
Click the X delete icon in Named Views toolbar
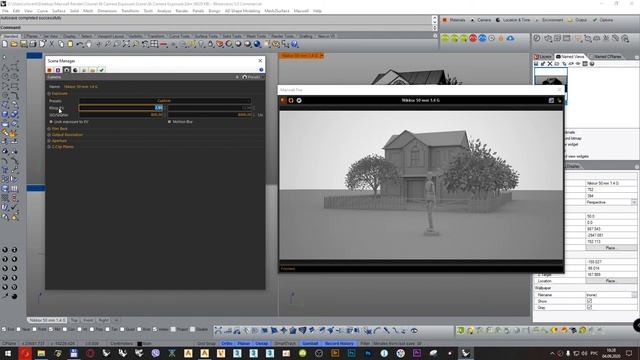click(x=550, y=64)
